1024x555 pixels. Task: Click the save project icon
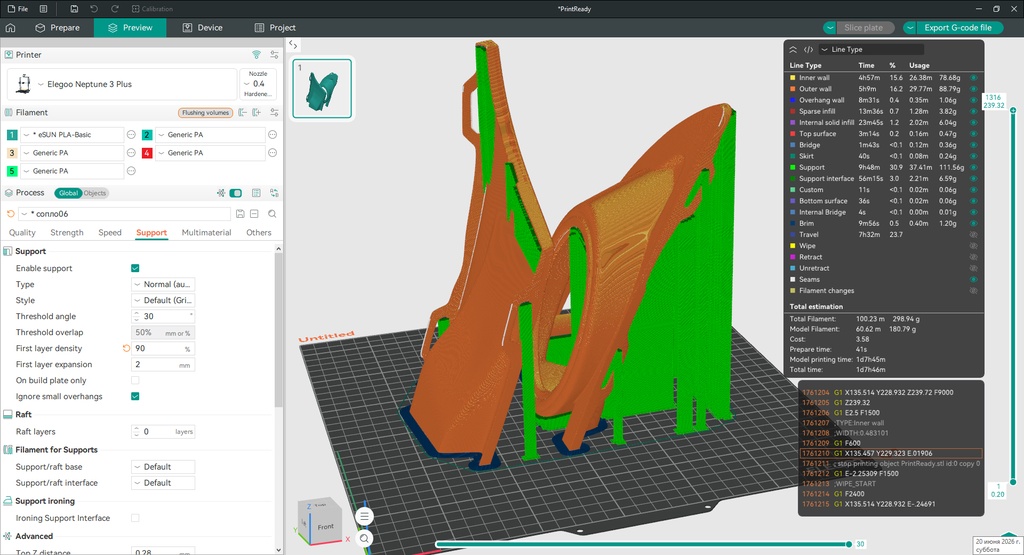tap(74, 8)
